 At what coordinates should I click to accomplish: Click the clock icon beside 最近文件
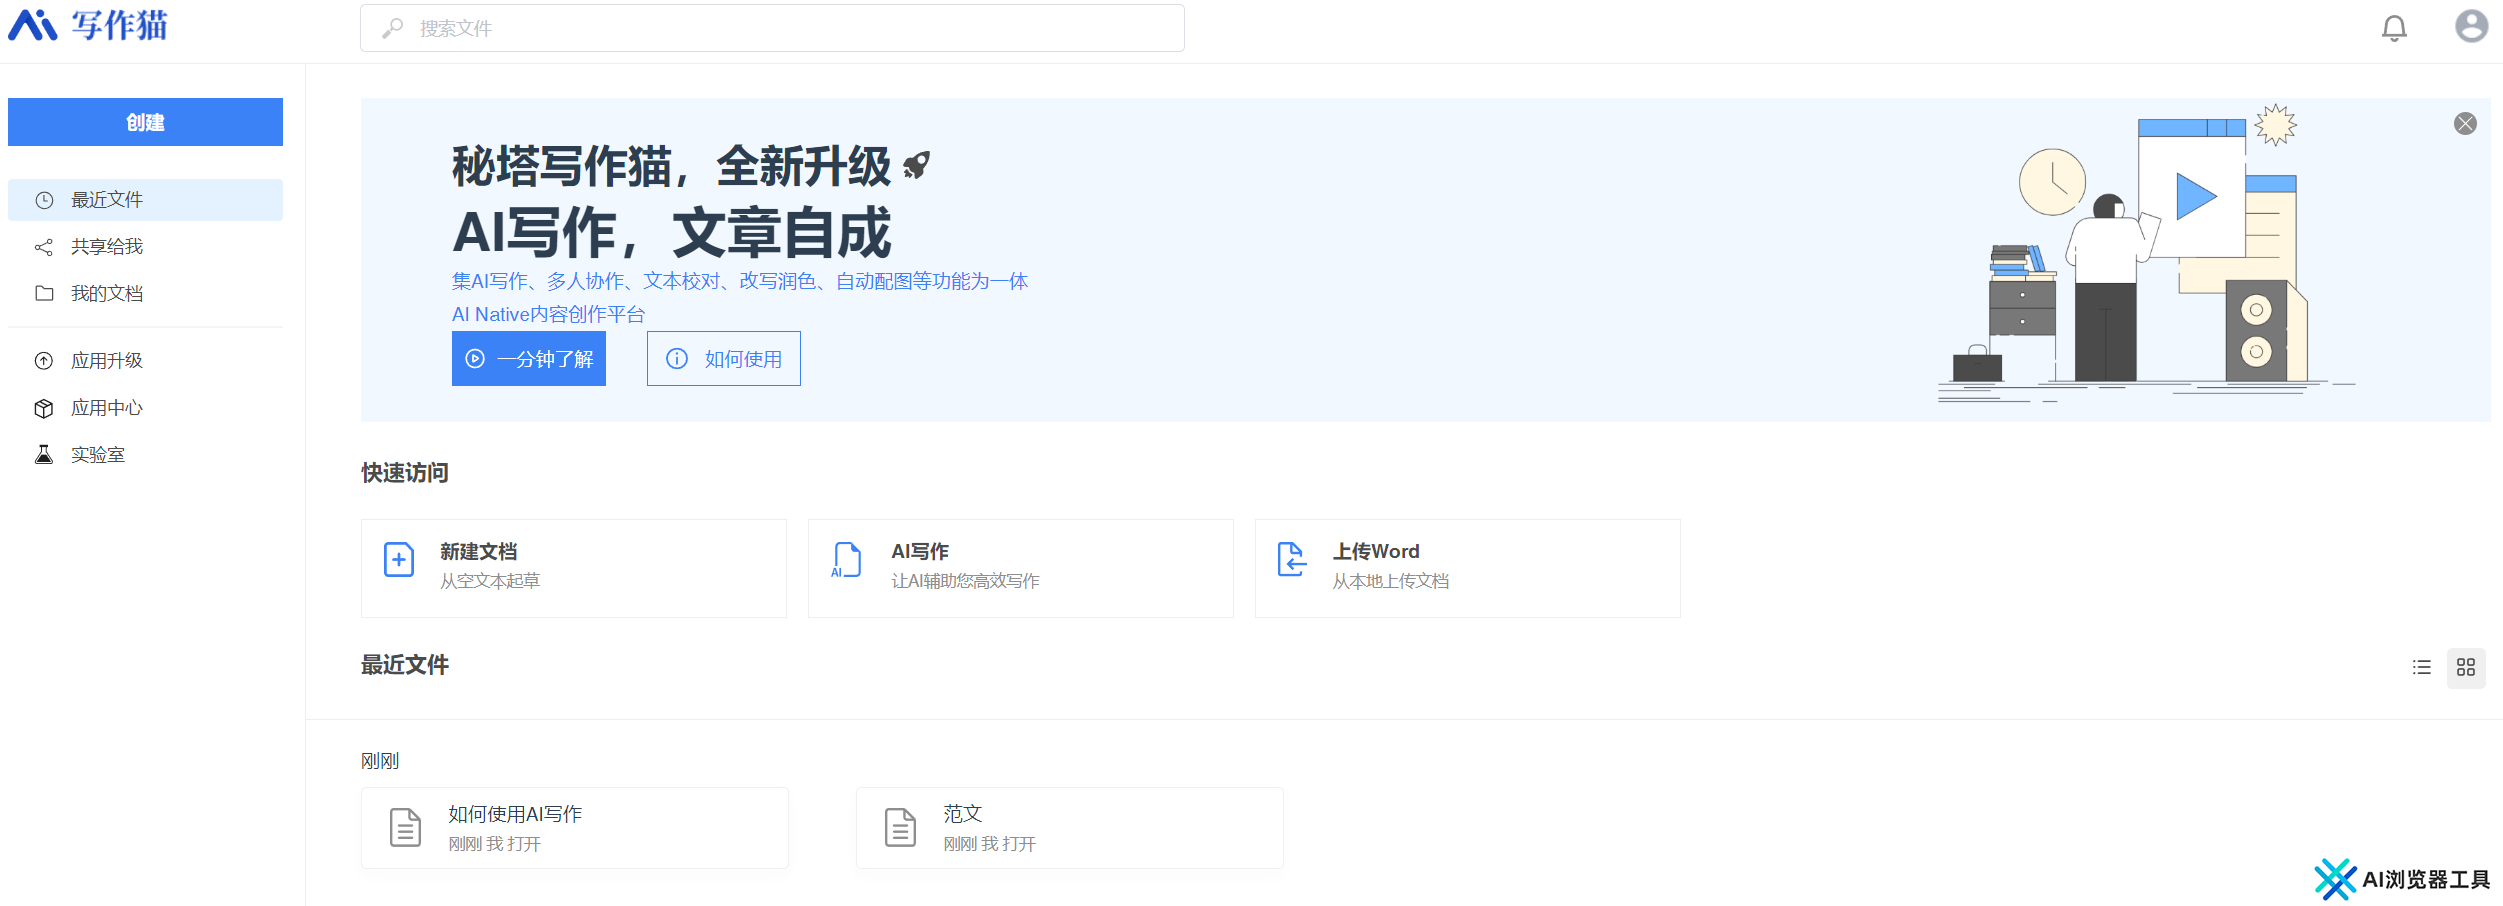tap(44, 200)
